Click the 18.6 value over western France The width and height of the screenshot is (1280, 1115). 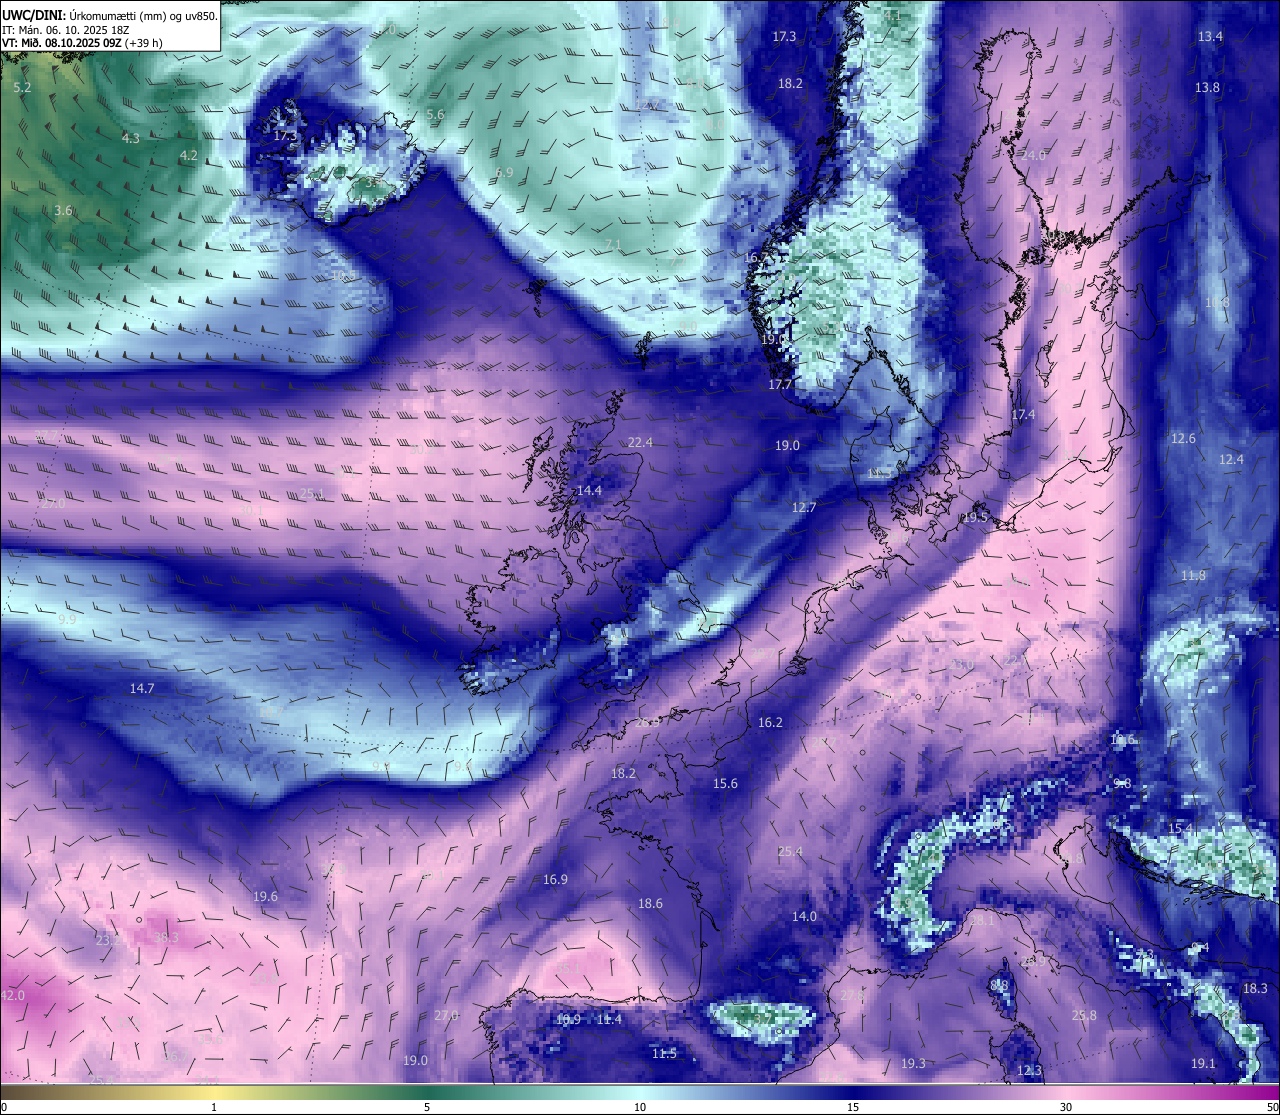[x=650, y=903]
